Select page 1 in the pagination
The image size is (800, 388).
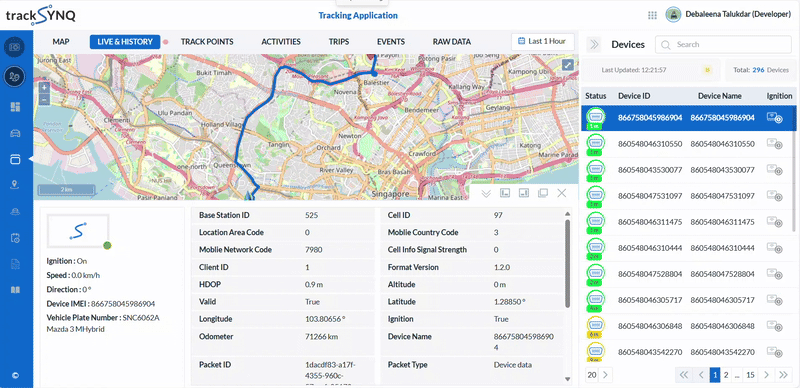715,375
